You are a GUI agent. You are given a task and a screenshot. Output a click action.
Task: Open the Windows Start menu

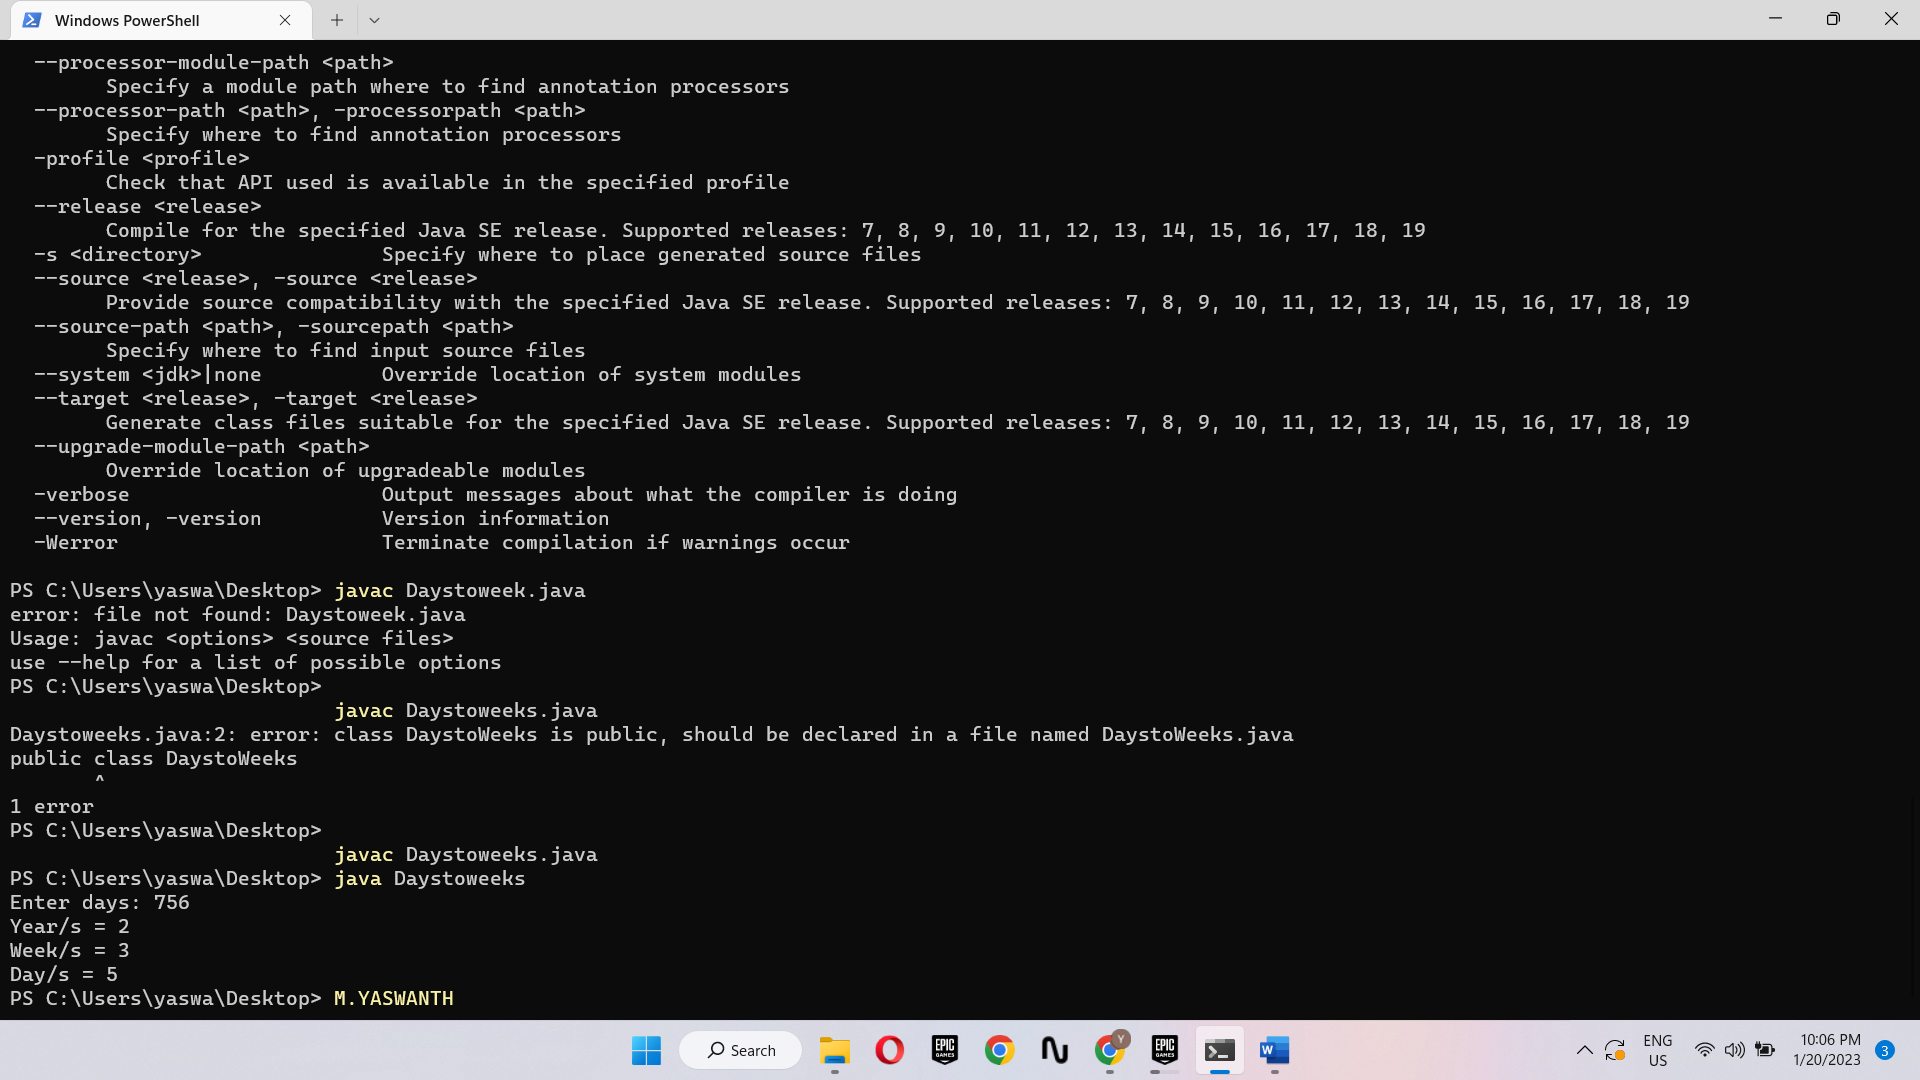(646, 1050)
